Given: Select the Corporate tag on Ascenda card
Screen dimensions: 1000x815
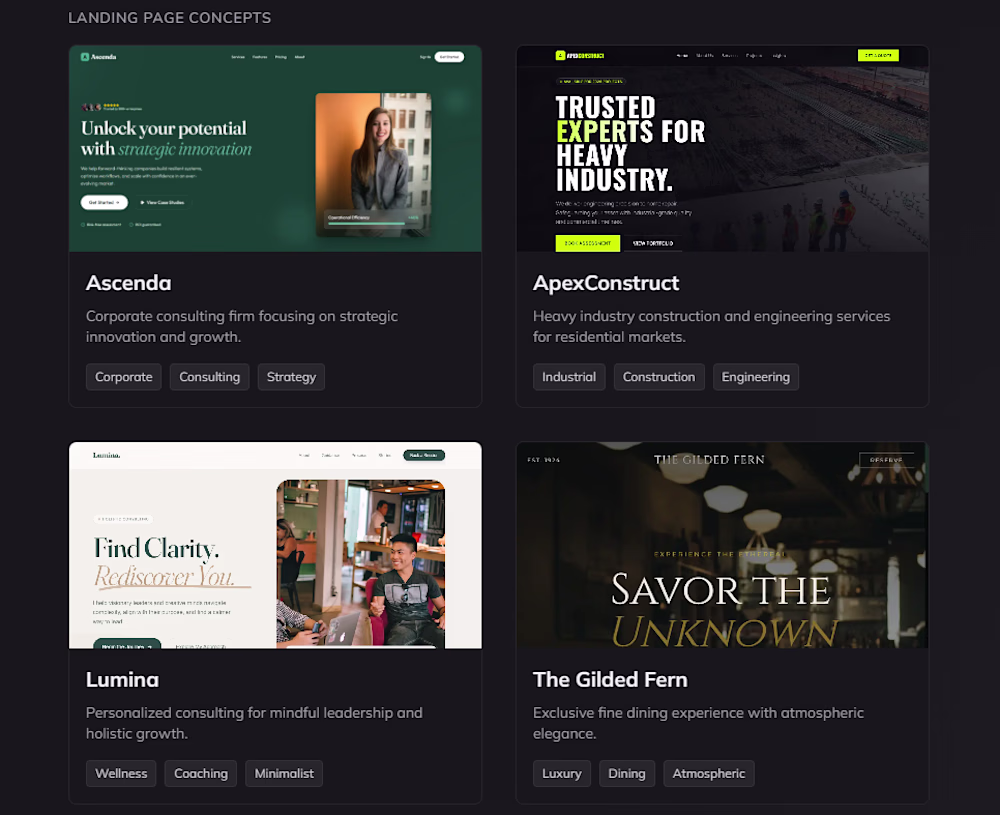Looking at the screenshot, I should (x=124, y=377).
